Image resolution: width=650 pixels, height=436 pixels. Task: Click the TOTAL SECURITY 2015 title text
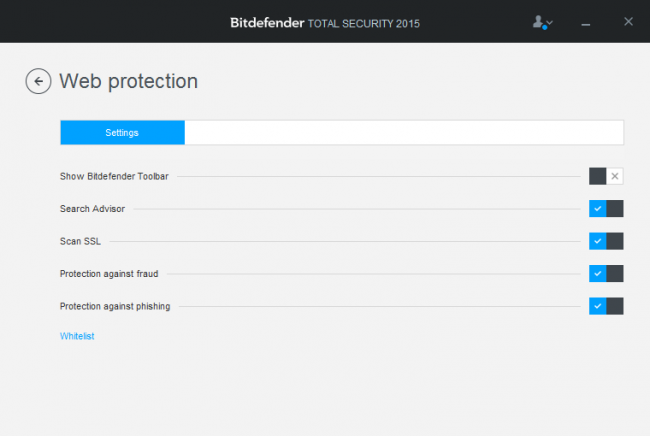tap(363, 22)
